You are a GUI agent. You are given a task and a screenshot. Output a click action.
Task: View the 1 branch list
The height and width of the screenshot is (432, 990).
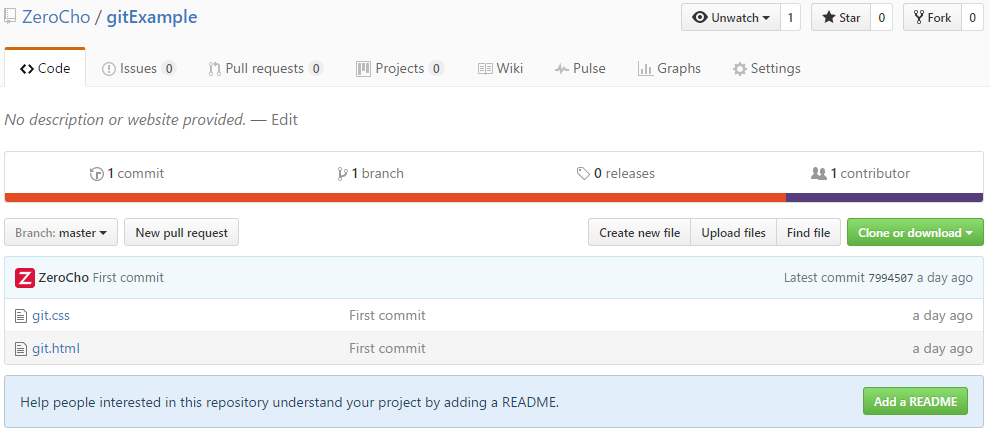tap(371, 173)
